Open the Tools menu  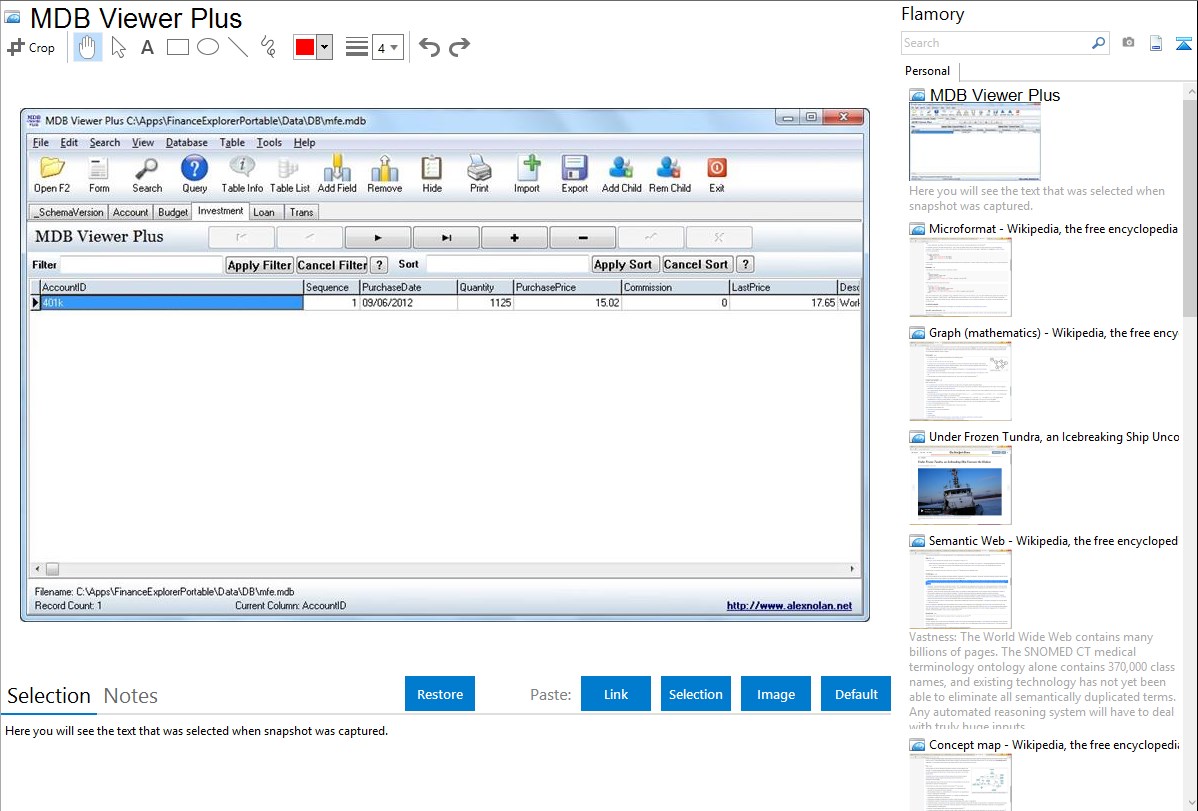pyautogui.click(x=269, y=143)
